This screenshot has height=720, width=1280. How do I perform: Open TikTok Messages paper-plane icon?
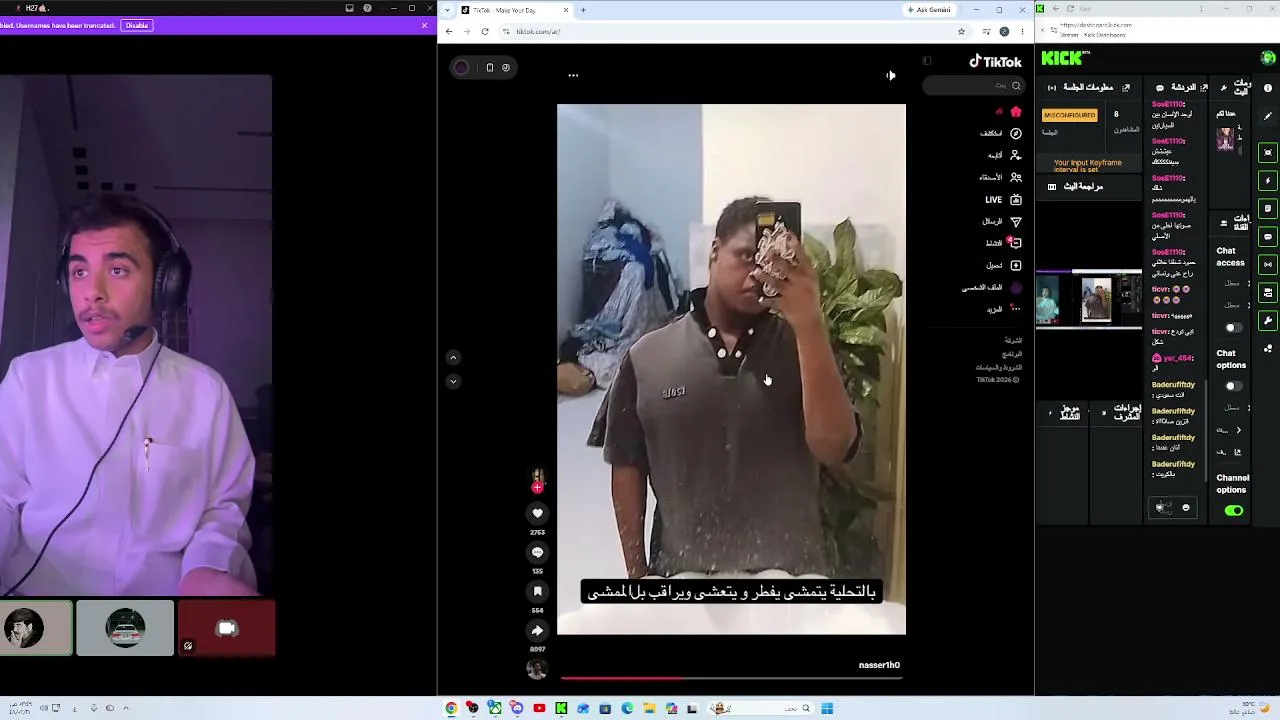1016,221
